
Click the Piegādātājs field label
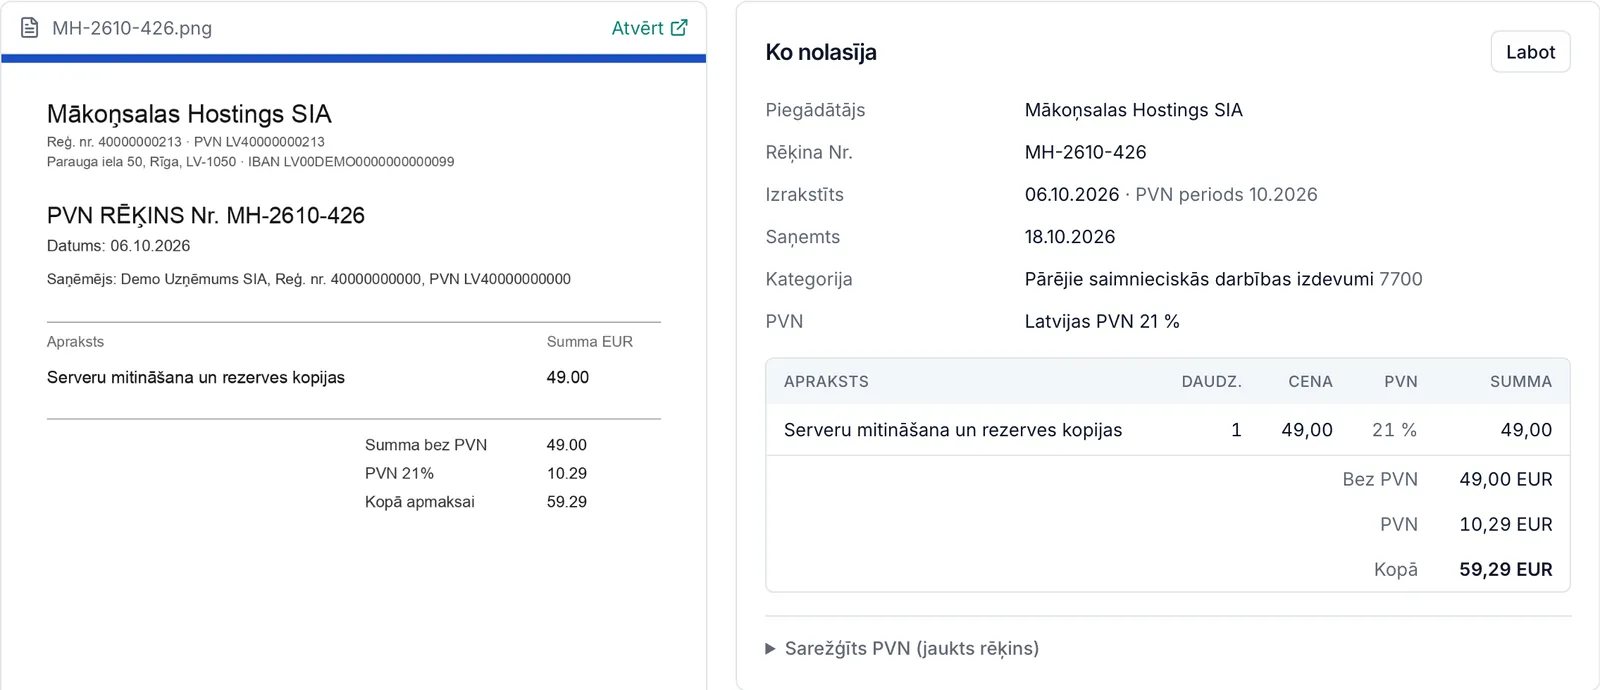point(815,110)
